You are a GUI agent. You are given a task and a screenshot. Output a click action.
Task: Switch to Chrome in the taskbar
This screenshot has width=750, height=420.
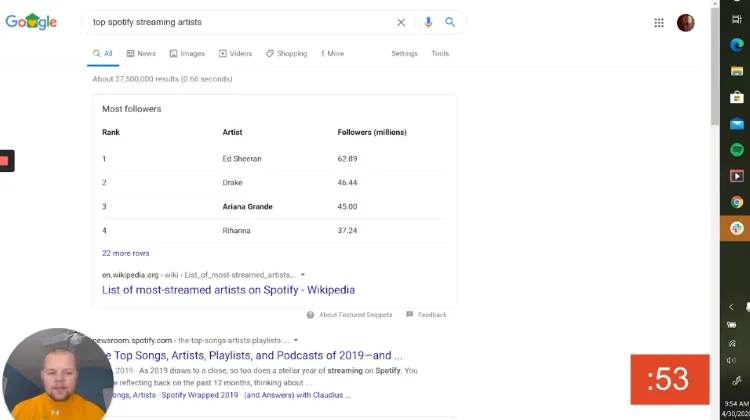pyautogui.click(x=737, y=202)
